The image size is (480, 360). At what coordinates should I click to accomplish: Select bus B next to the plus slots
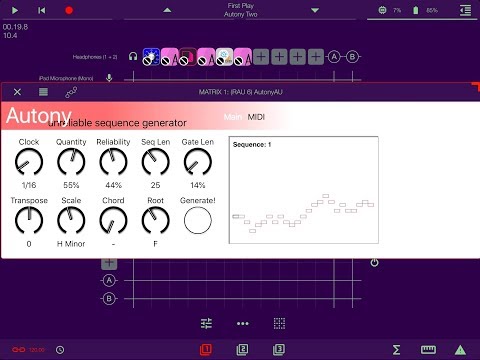(352, 57)
